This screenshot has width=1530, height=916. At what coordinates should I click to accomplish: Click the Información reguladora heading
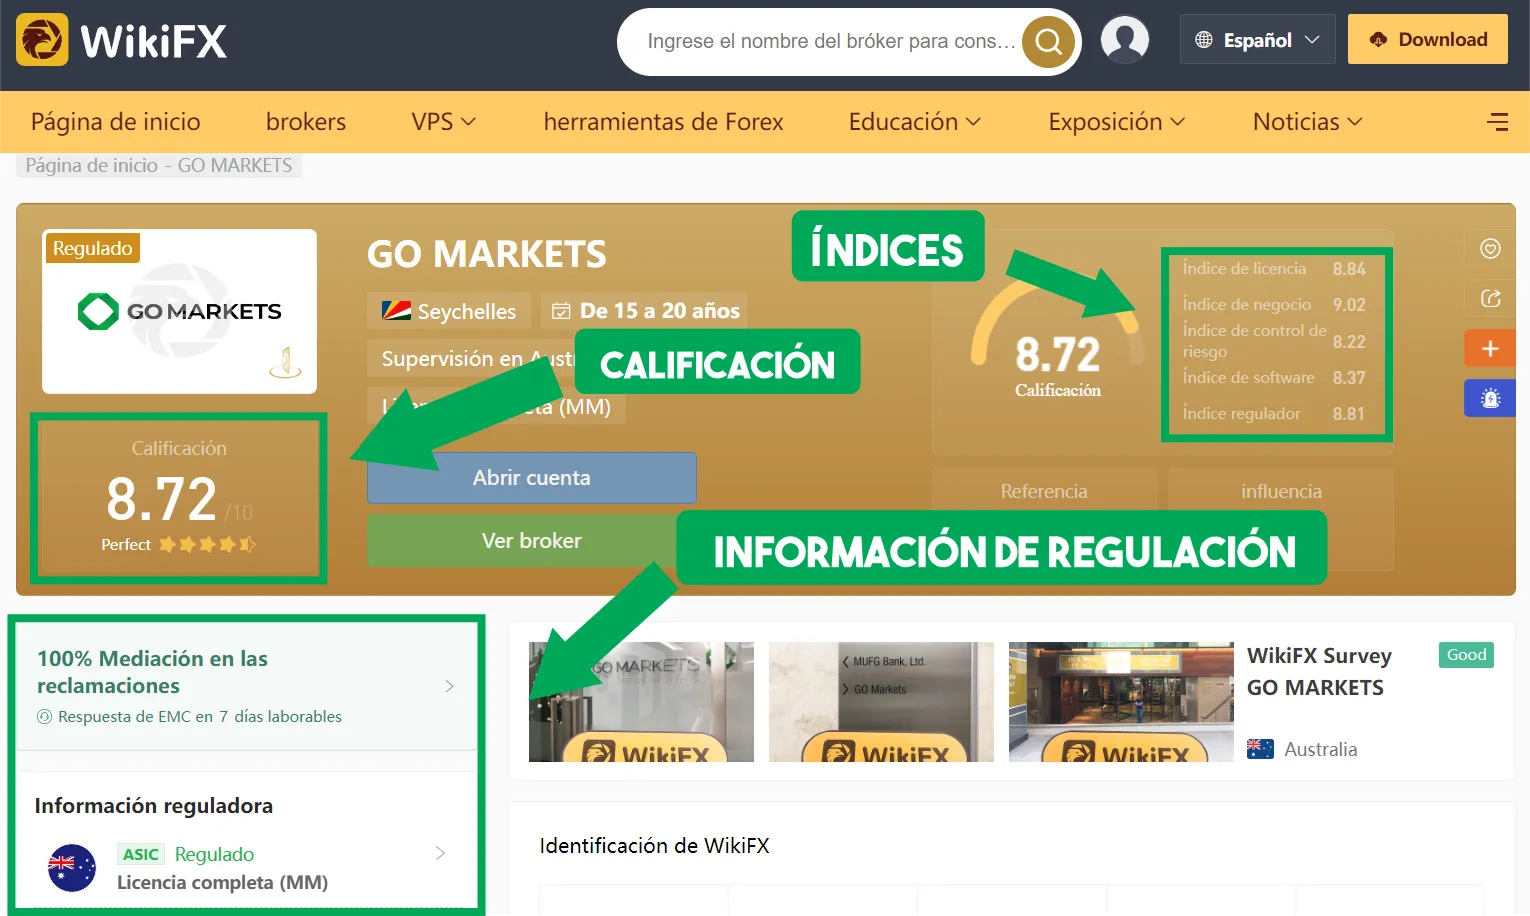pyautogui.click(x=153, y=806)
